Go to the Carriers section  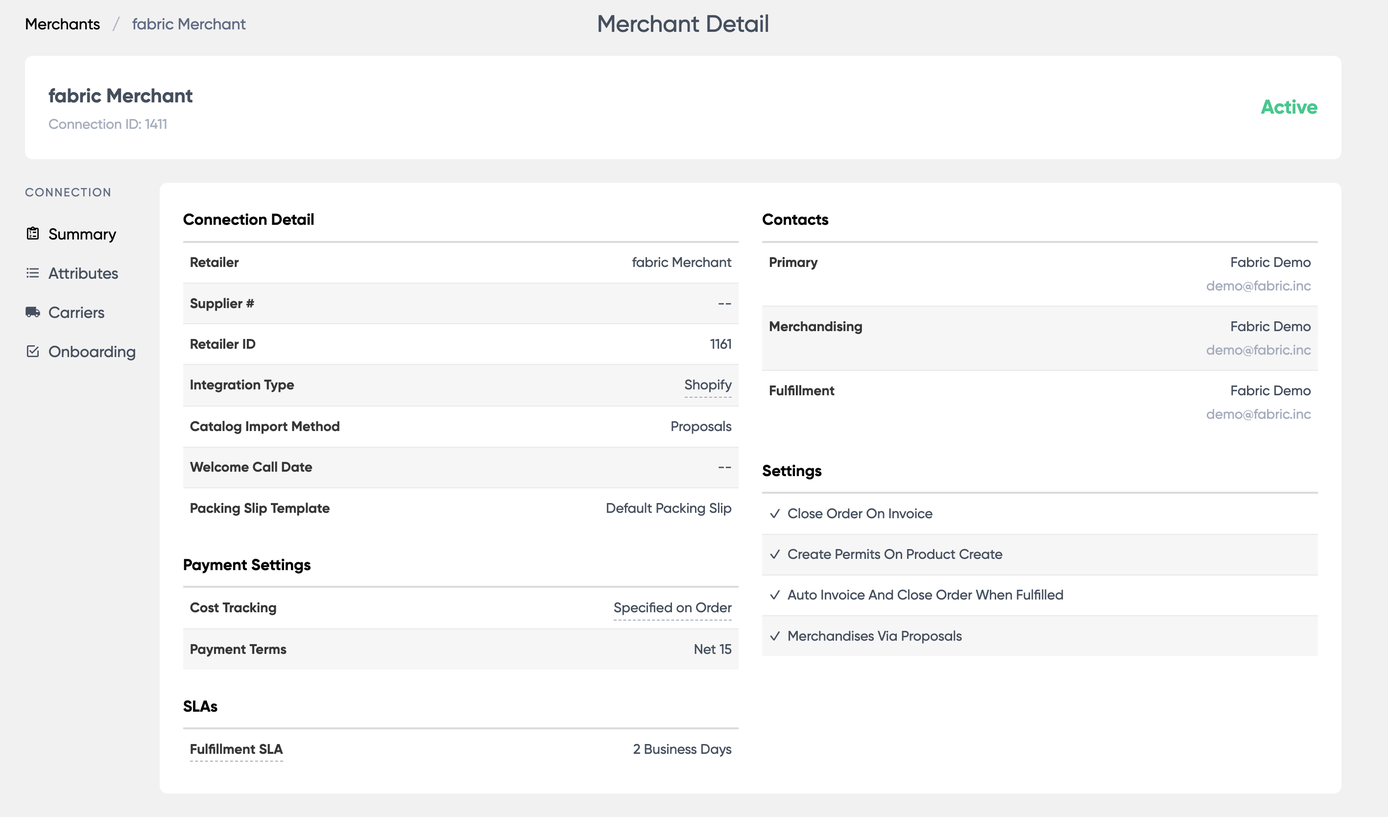point(76,312)
